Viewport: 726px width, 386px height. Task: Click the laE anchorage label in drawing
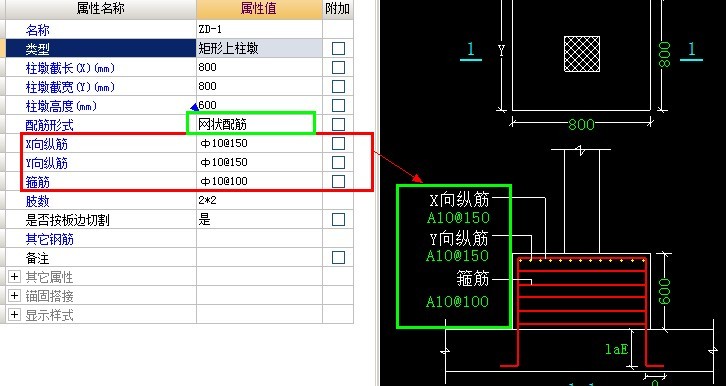tap(616, 349)
